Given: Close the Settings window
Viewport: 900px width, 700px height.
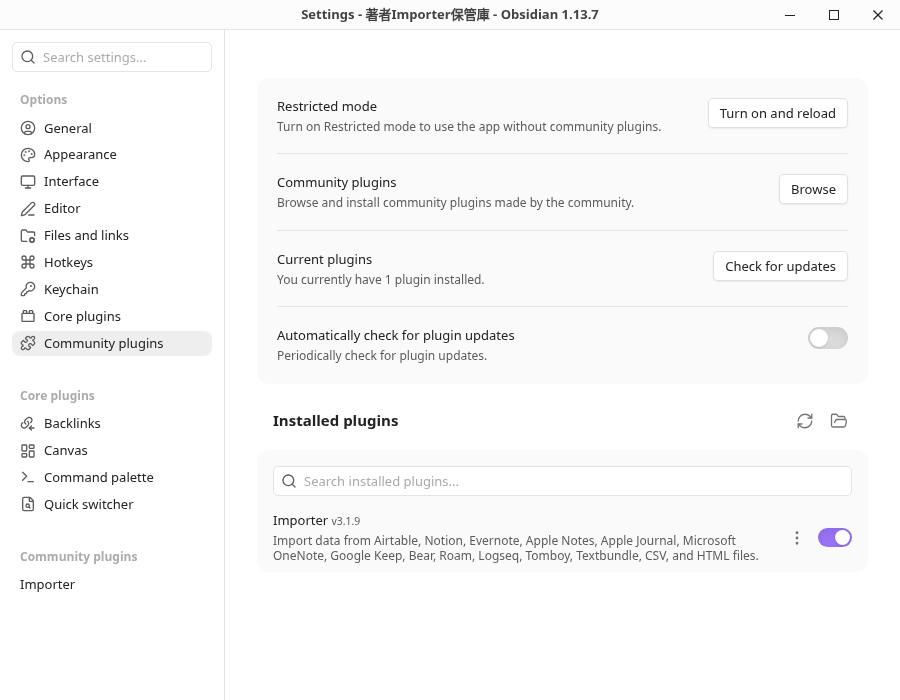Looking at the screenshot, I should (878, 15).
